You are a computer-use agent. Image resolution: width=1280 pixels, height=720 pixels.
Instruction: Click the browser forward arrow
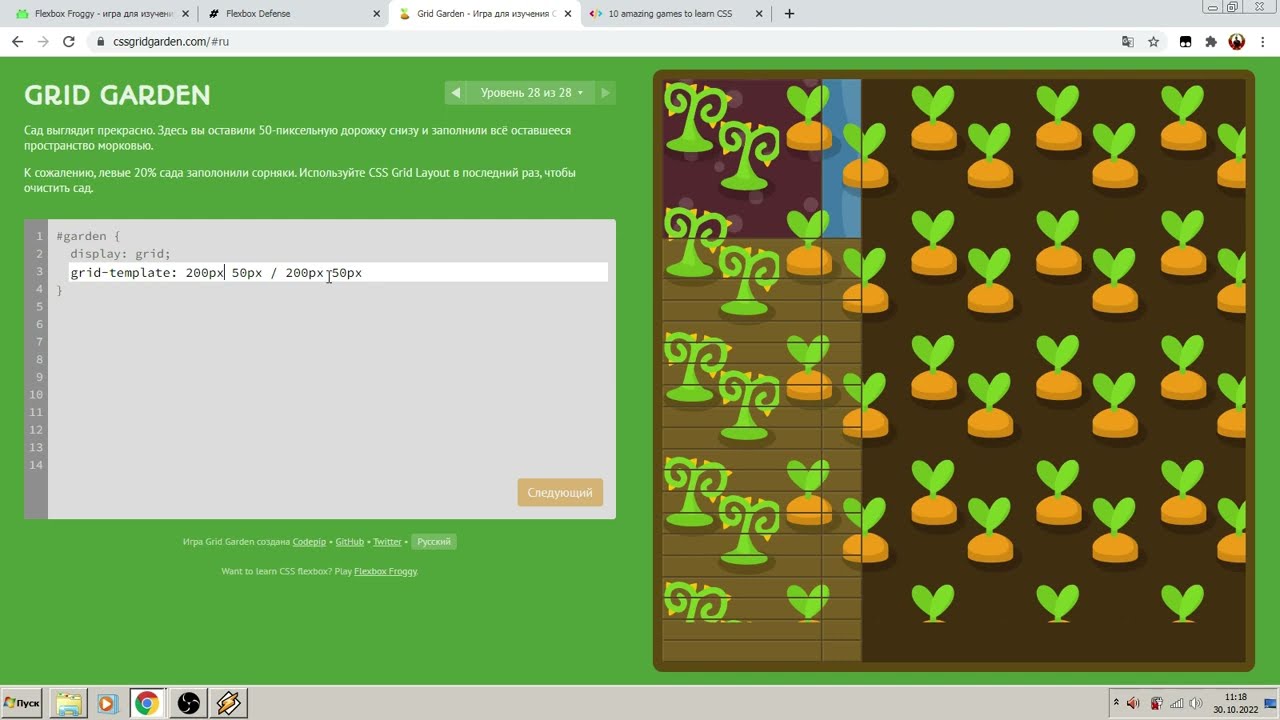pos(43,42)
